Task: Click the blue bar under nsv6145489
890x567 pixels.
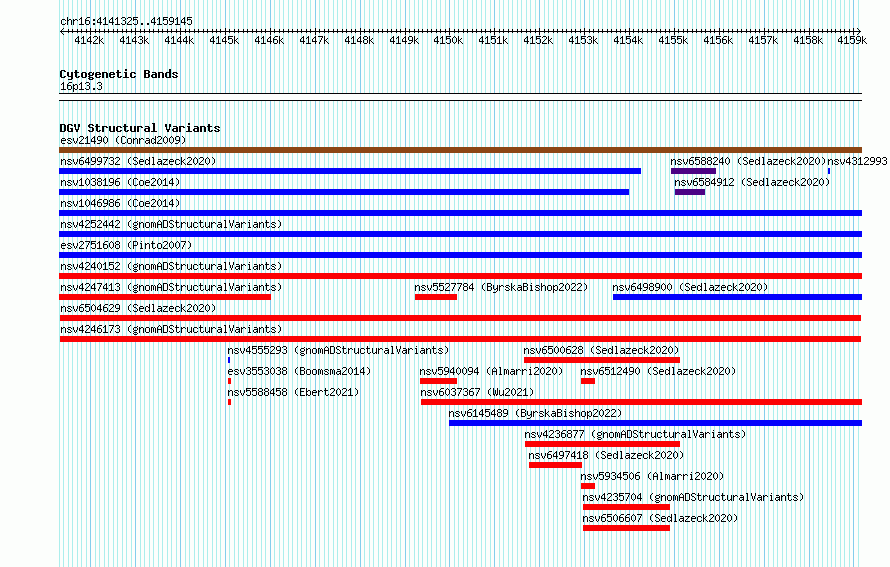Action: coord(656,423)
